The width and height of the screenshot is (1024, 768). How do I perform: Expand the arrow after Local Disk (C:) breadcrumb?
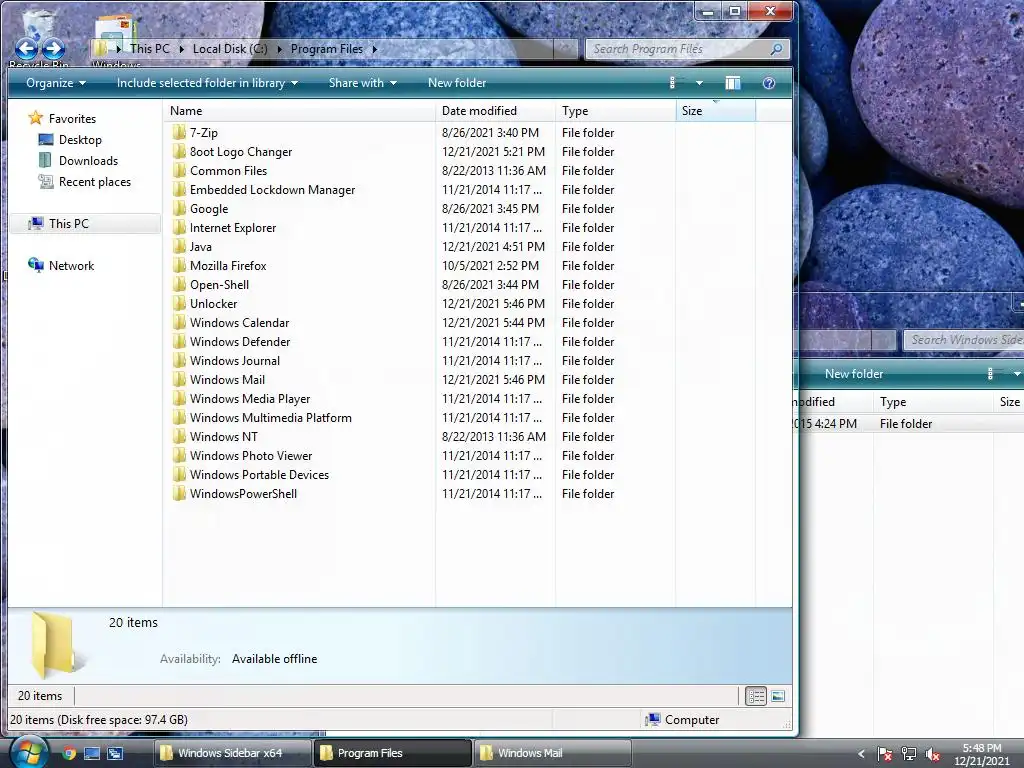click(280, 49)
